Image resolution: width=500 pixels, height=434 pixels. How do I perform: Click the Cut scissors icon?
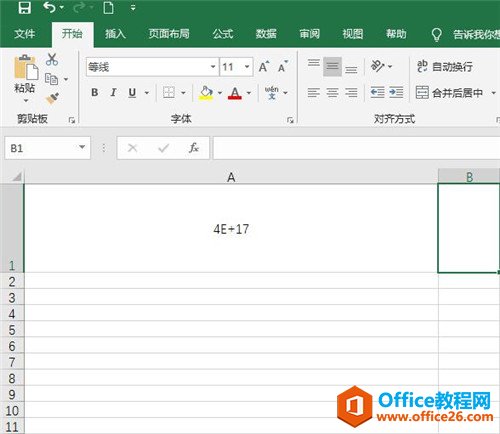52,59
